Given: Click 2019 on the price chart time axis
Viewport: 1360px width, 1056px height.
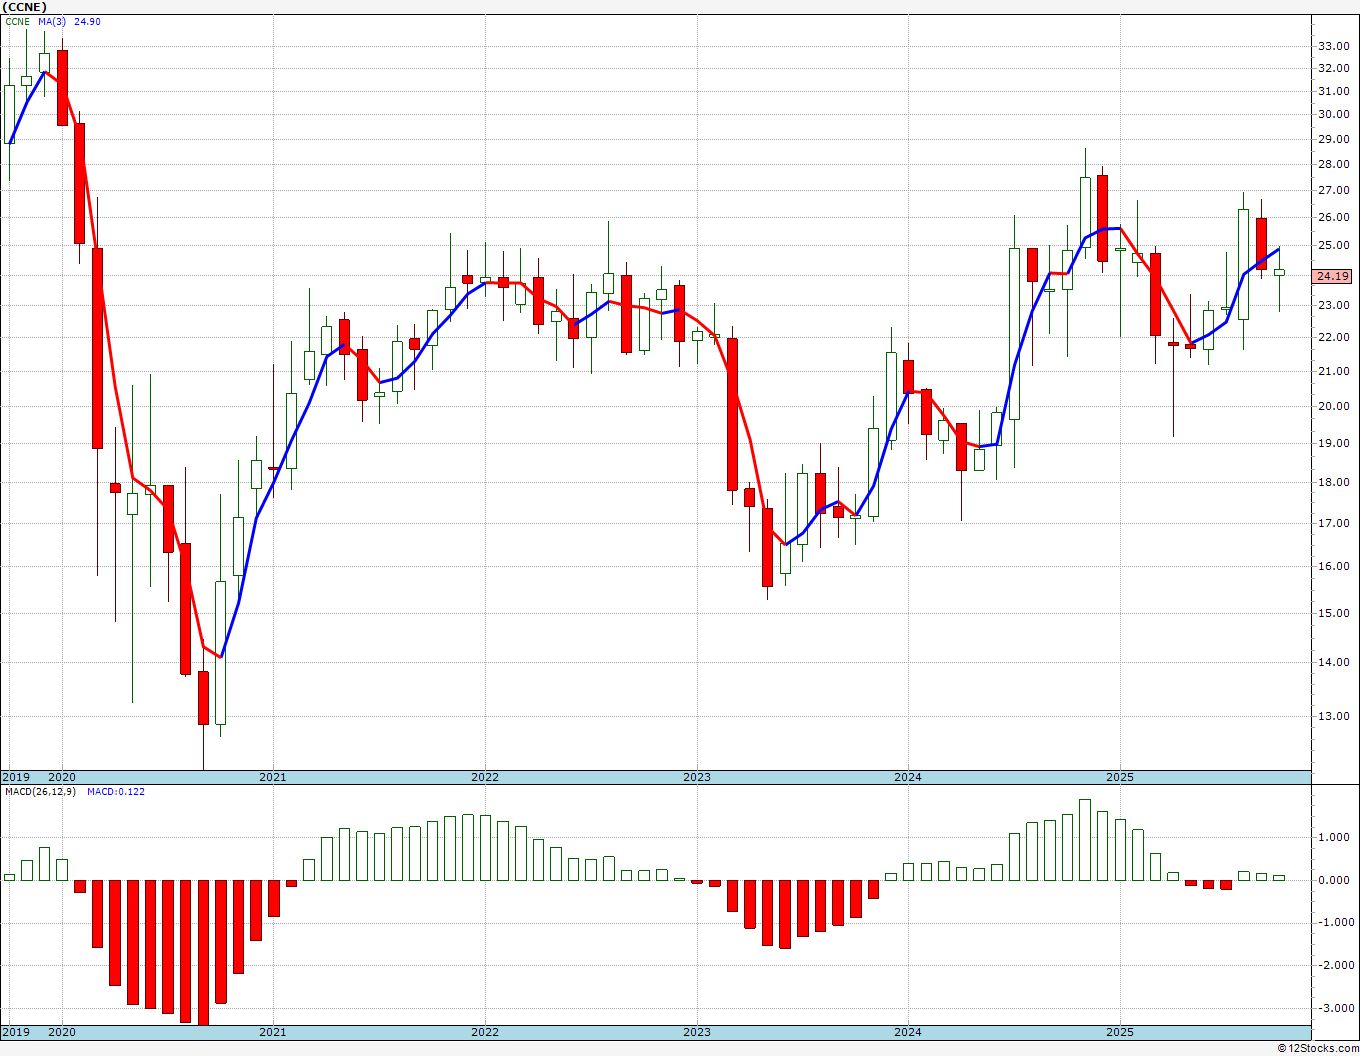Looking at the screenshot, I should [15, 777].
